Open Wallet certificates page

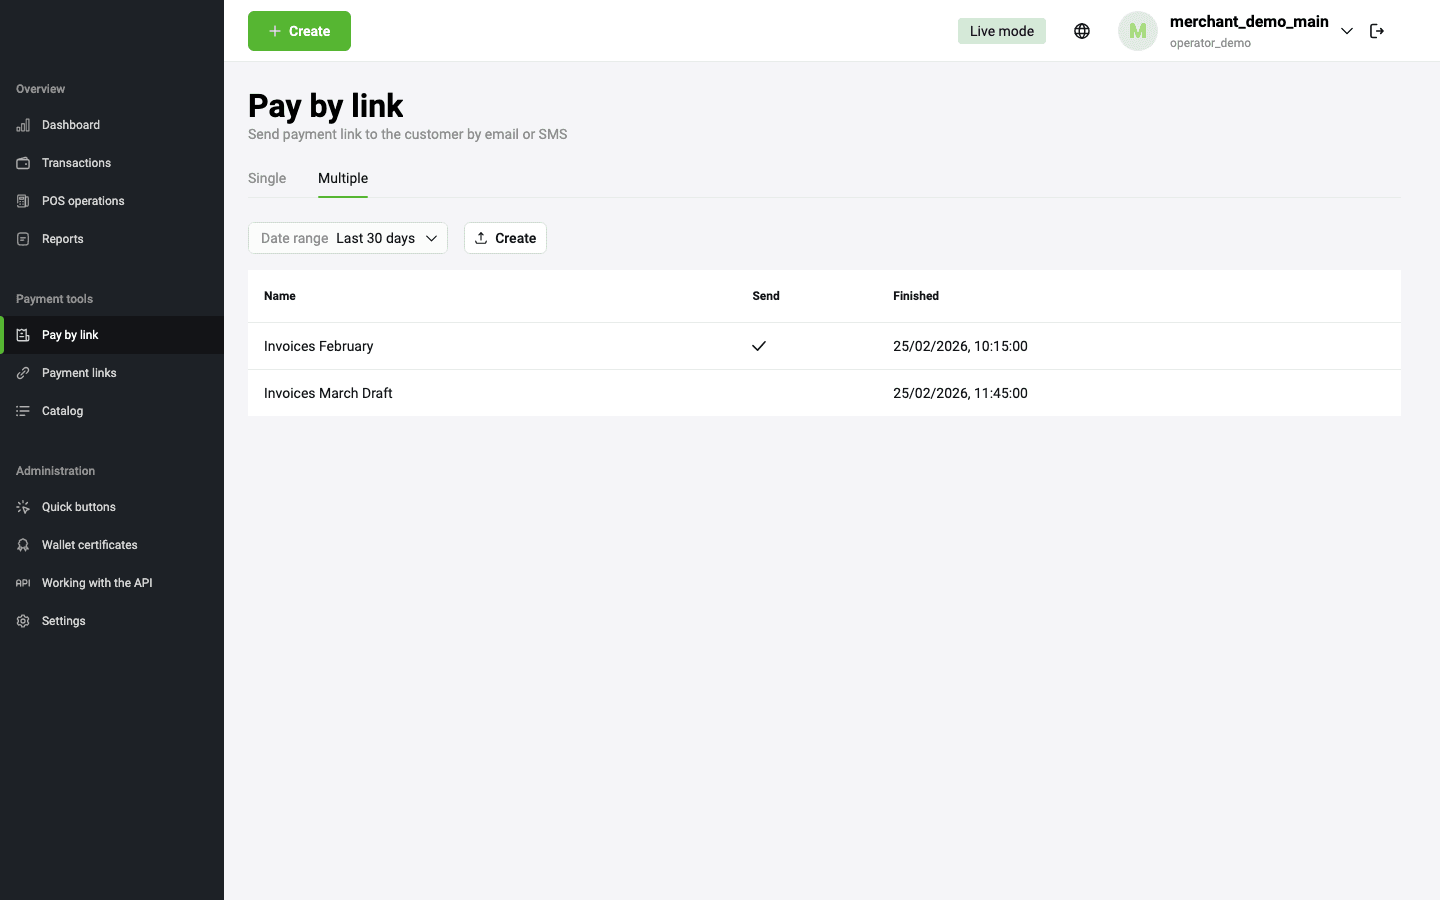click(89, 545)
